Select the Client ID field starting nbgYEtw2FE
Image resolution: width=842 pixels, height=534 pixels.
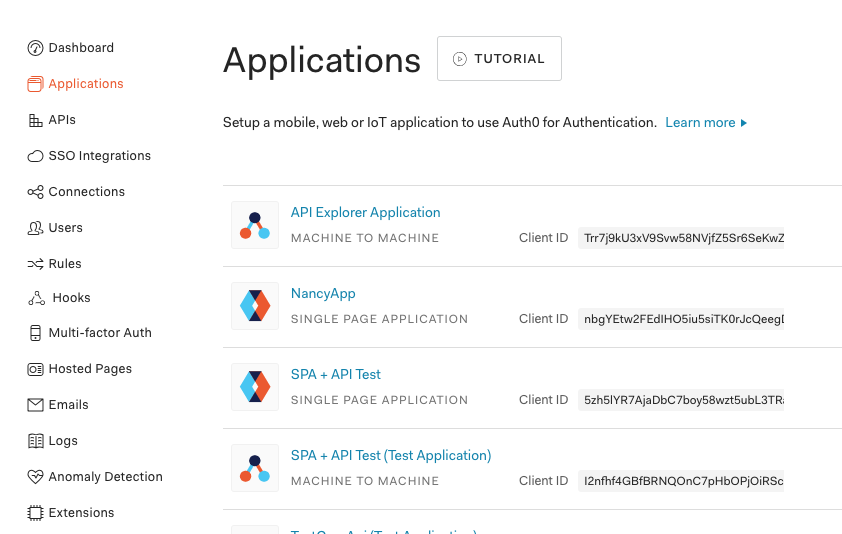coord(681,319)
